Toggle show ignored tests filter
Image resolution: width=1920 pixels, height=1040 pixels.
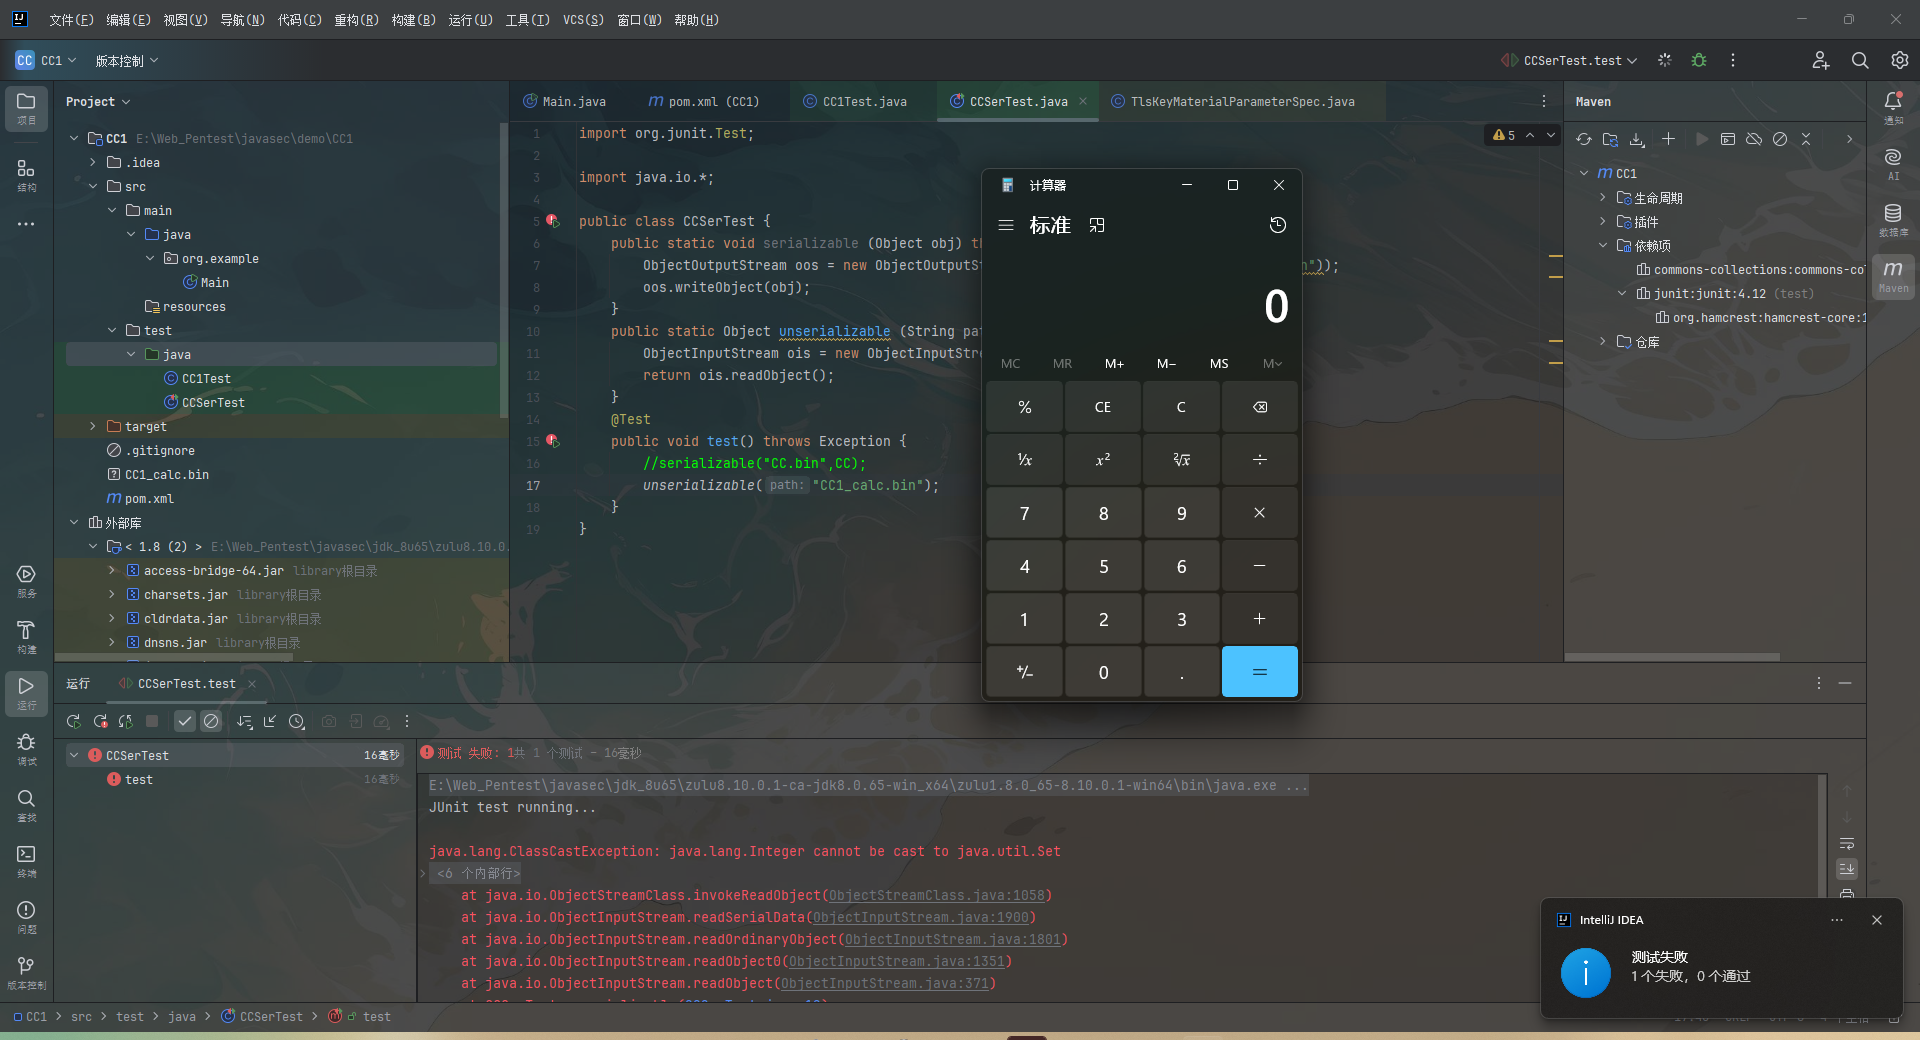[211, 721]
